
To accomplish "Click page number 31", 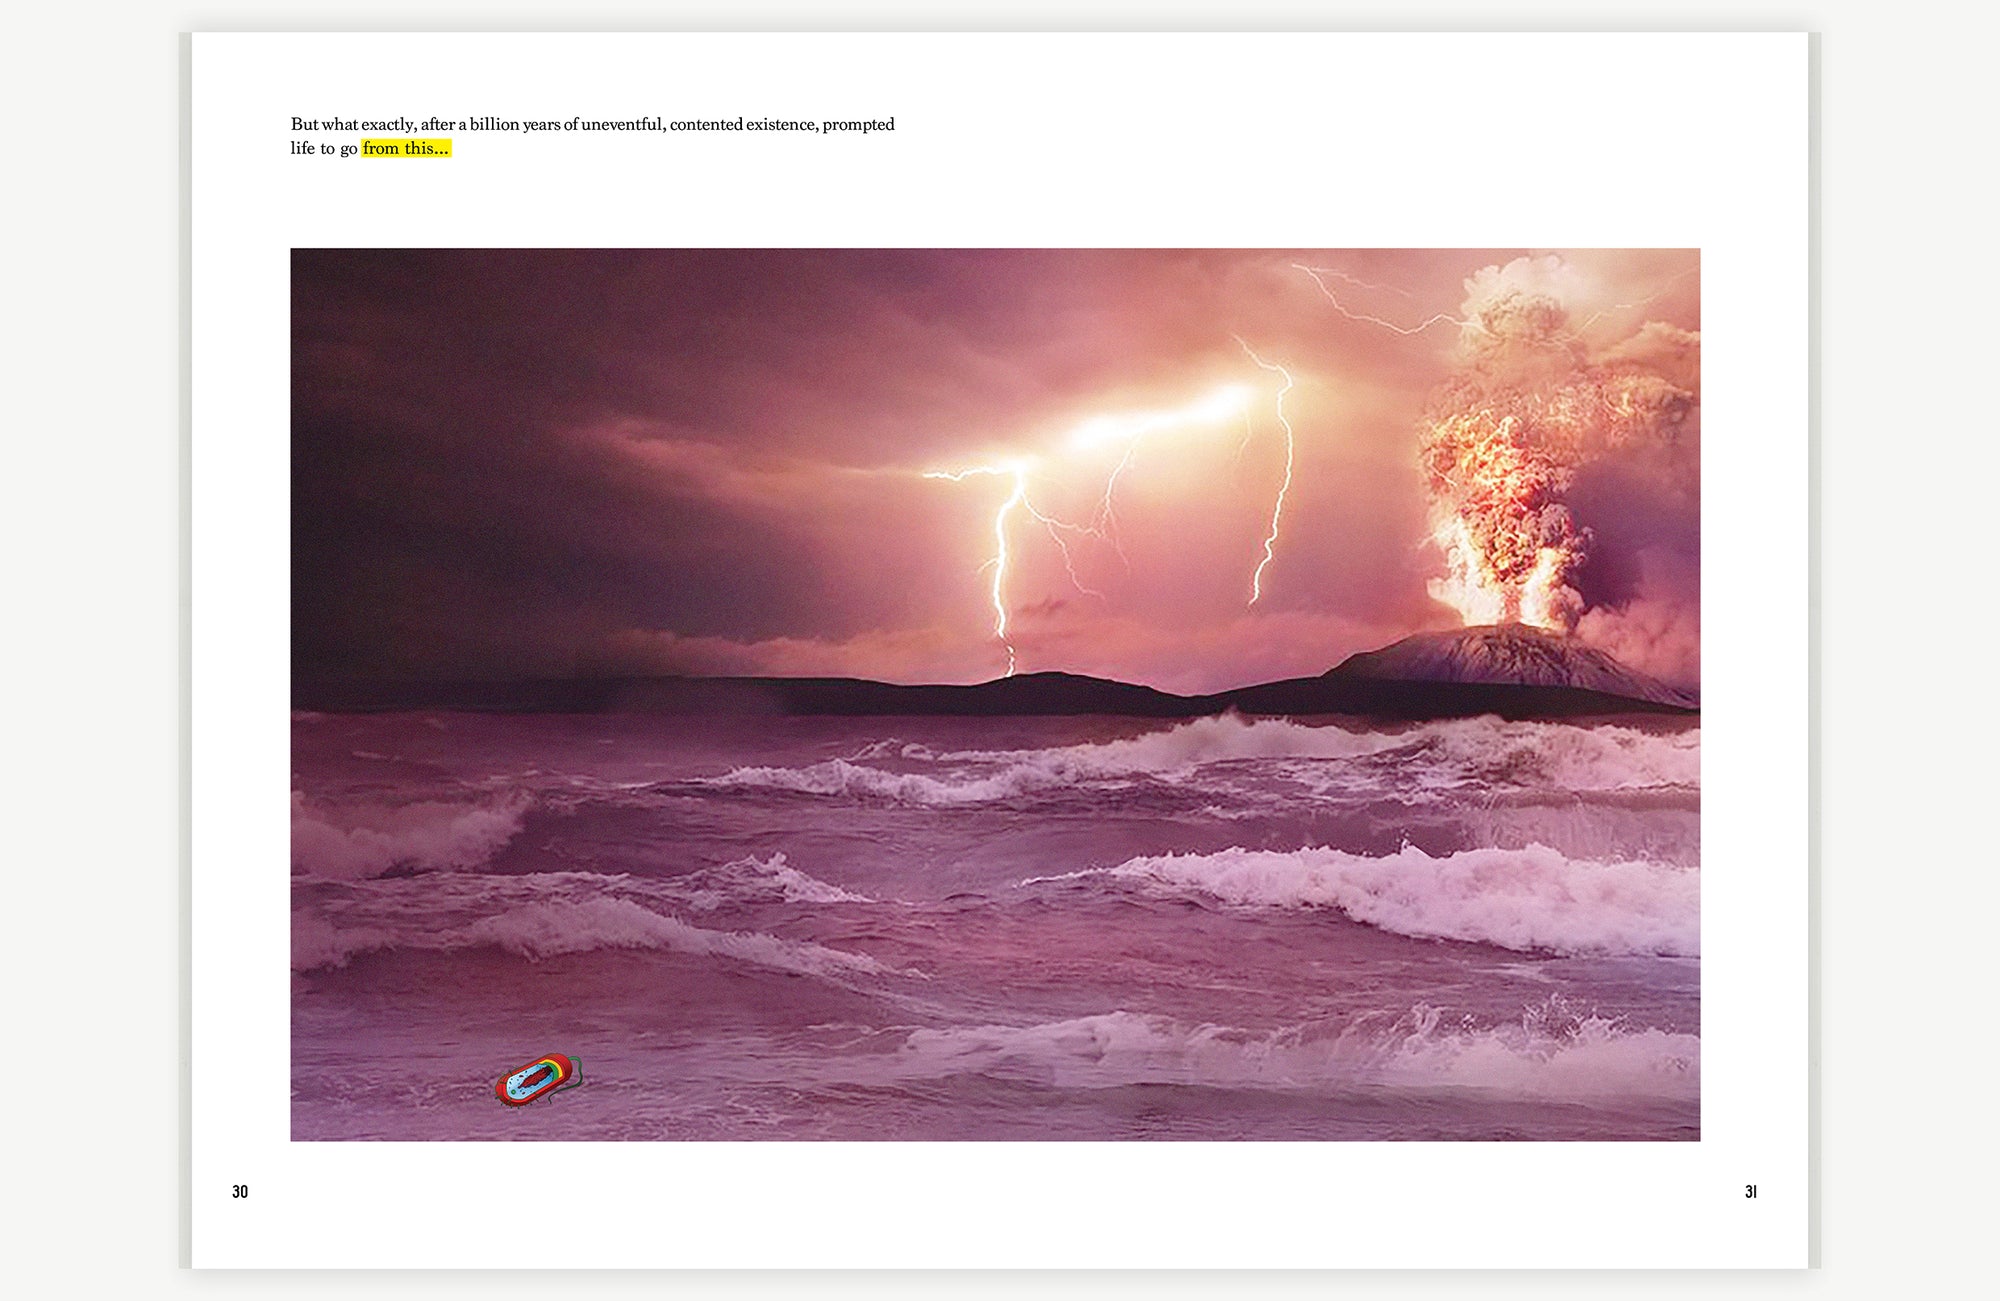I will (1750, 1191).
